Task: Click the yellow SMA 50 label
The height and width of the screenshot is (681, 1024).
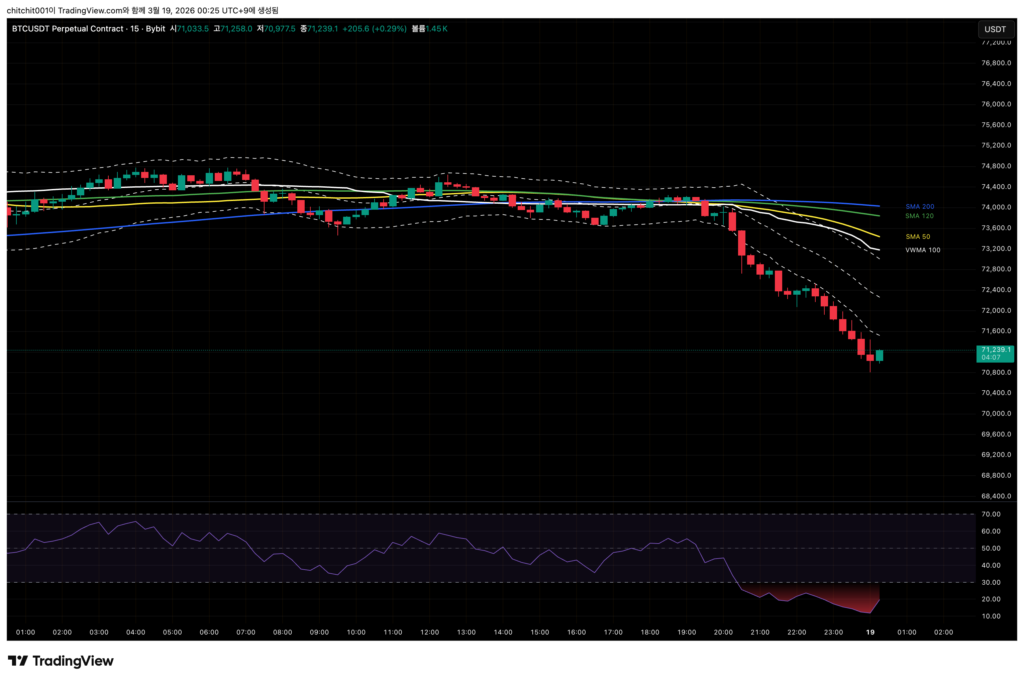Action: pos(918,236)
